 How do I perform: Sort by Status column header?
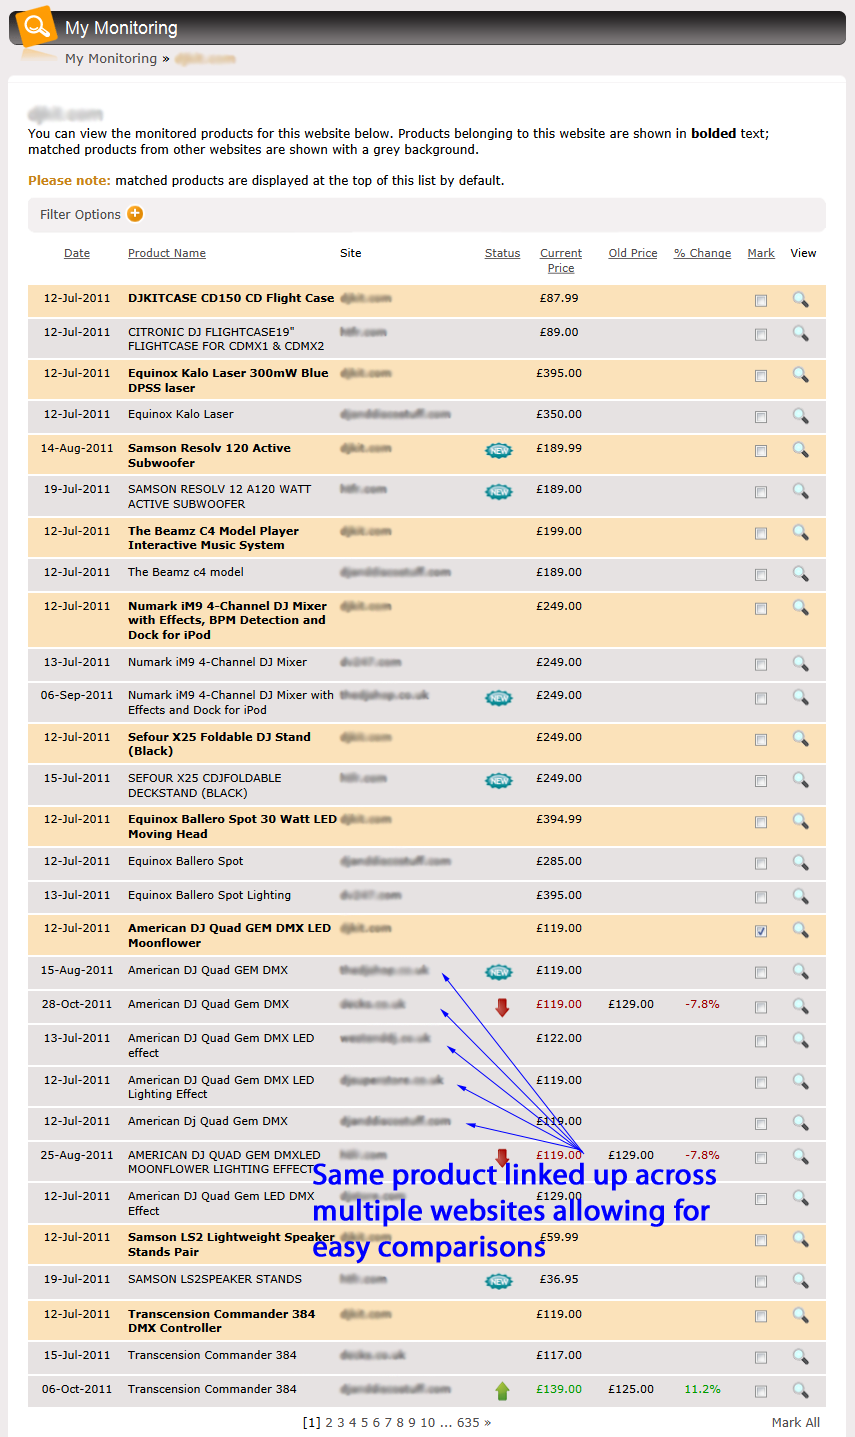point(502,253)
